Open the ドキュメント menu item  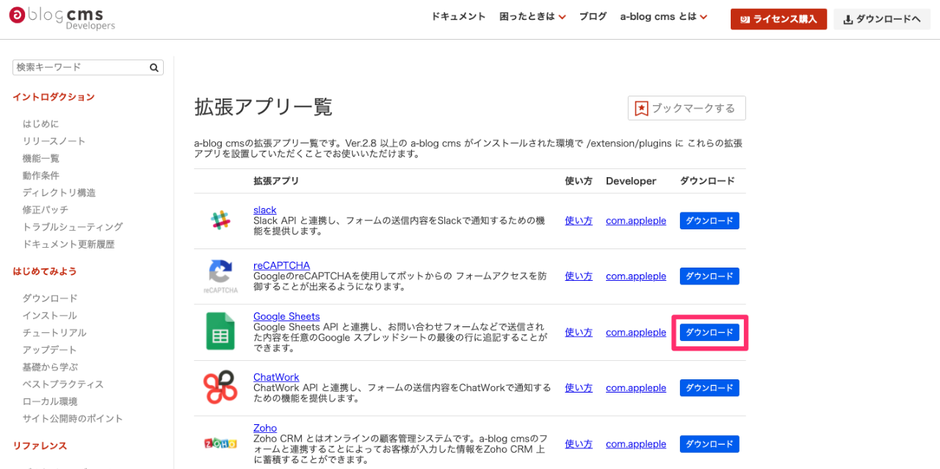tap(458, 17)
